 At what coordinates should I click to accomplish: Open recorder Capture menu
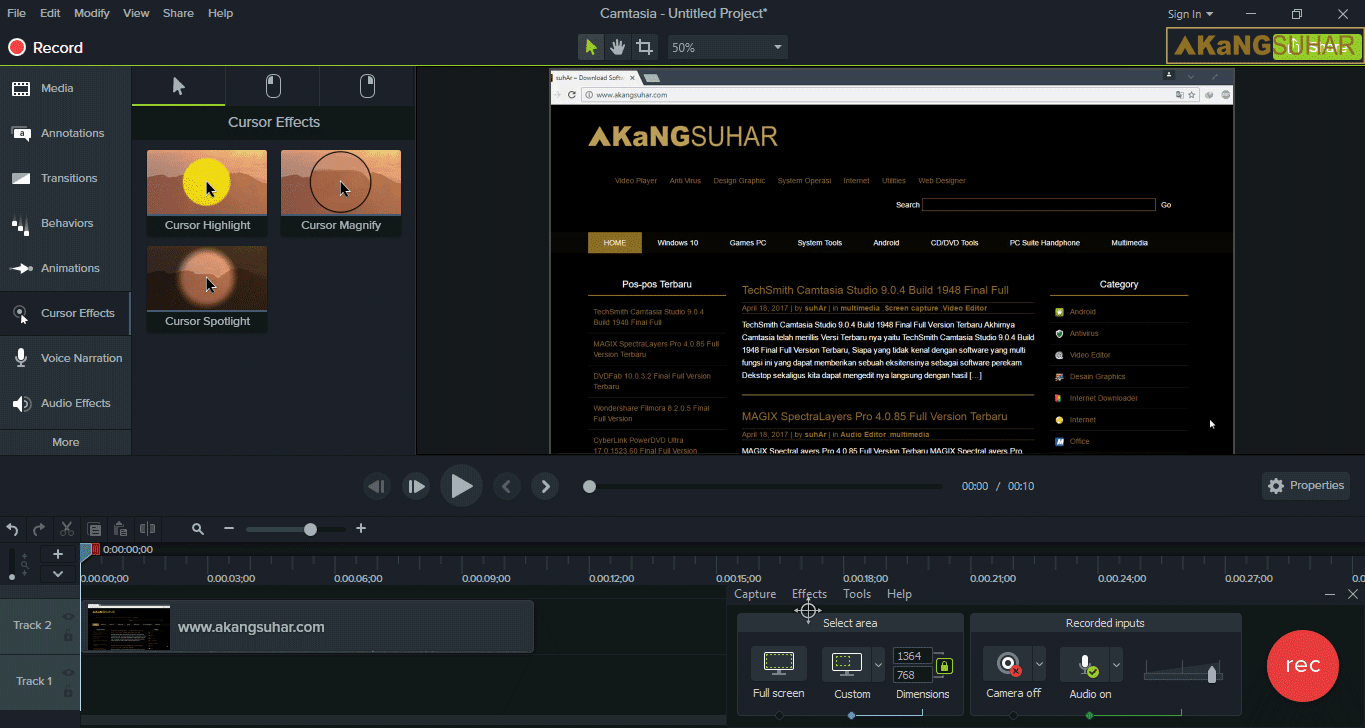click(x=755, y=594)
